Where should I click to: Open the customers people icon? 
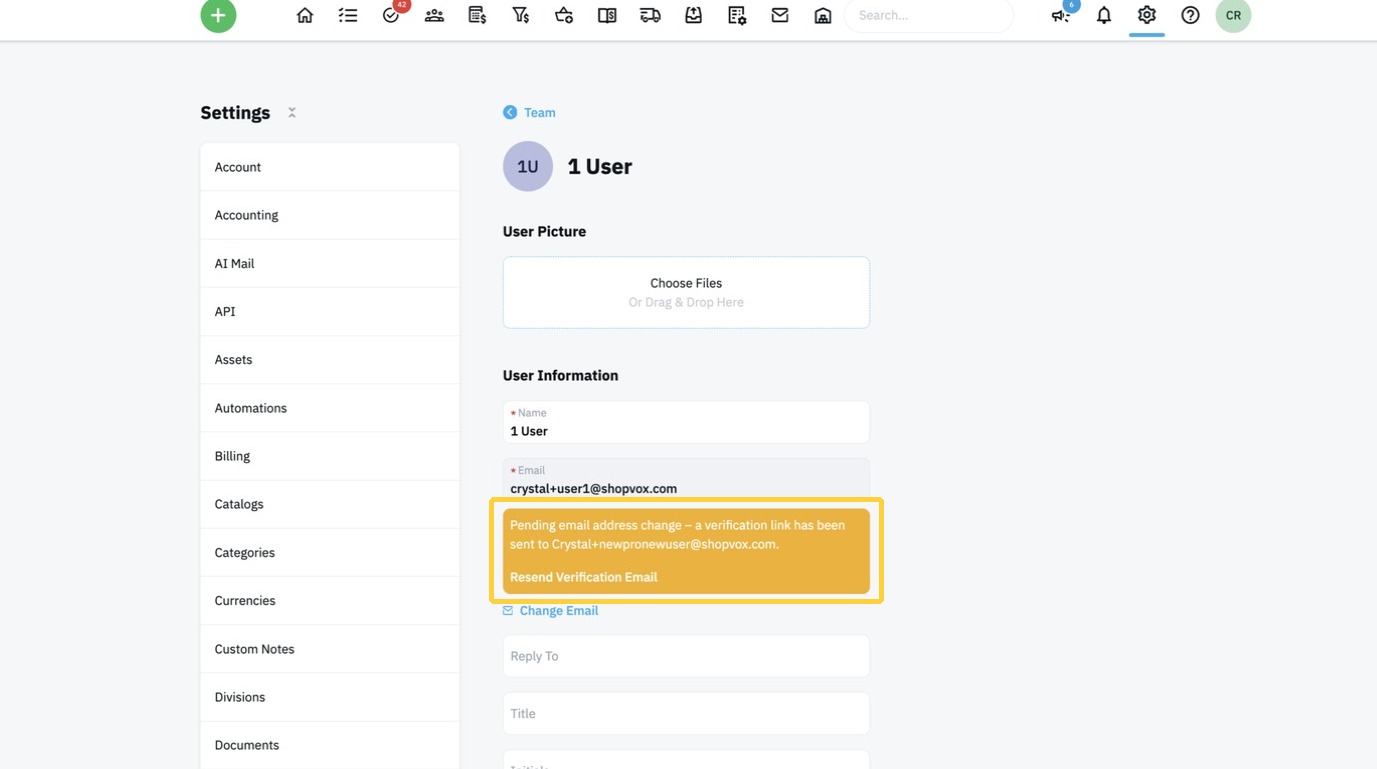pyautogui.click(x=434, y=15)
